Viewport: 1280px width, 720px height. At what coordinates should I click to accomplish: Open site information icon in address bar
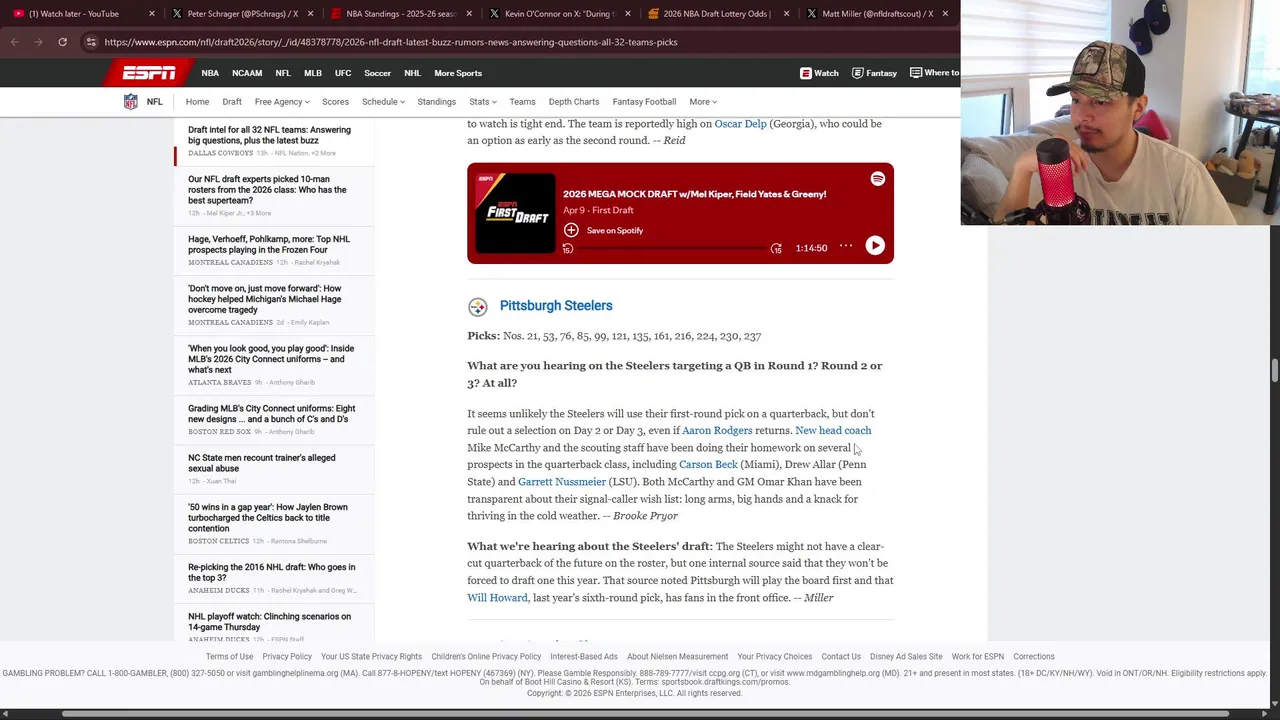point(91,42)
